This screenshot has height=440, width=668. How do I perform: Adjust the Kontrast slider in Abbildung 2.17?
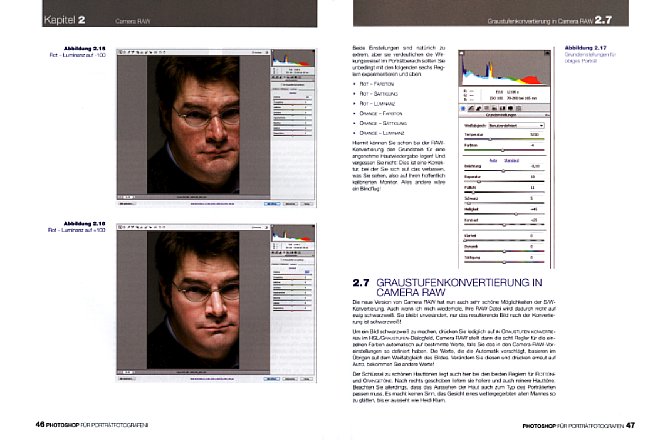click(504, 225)
